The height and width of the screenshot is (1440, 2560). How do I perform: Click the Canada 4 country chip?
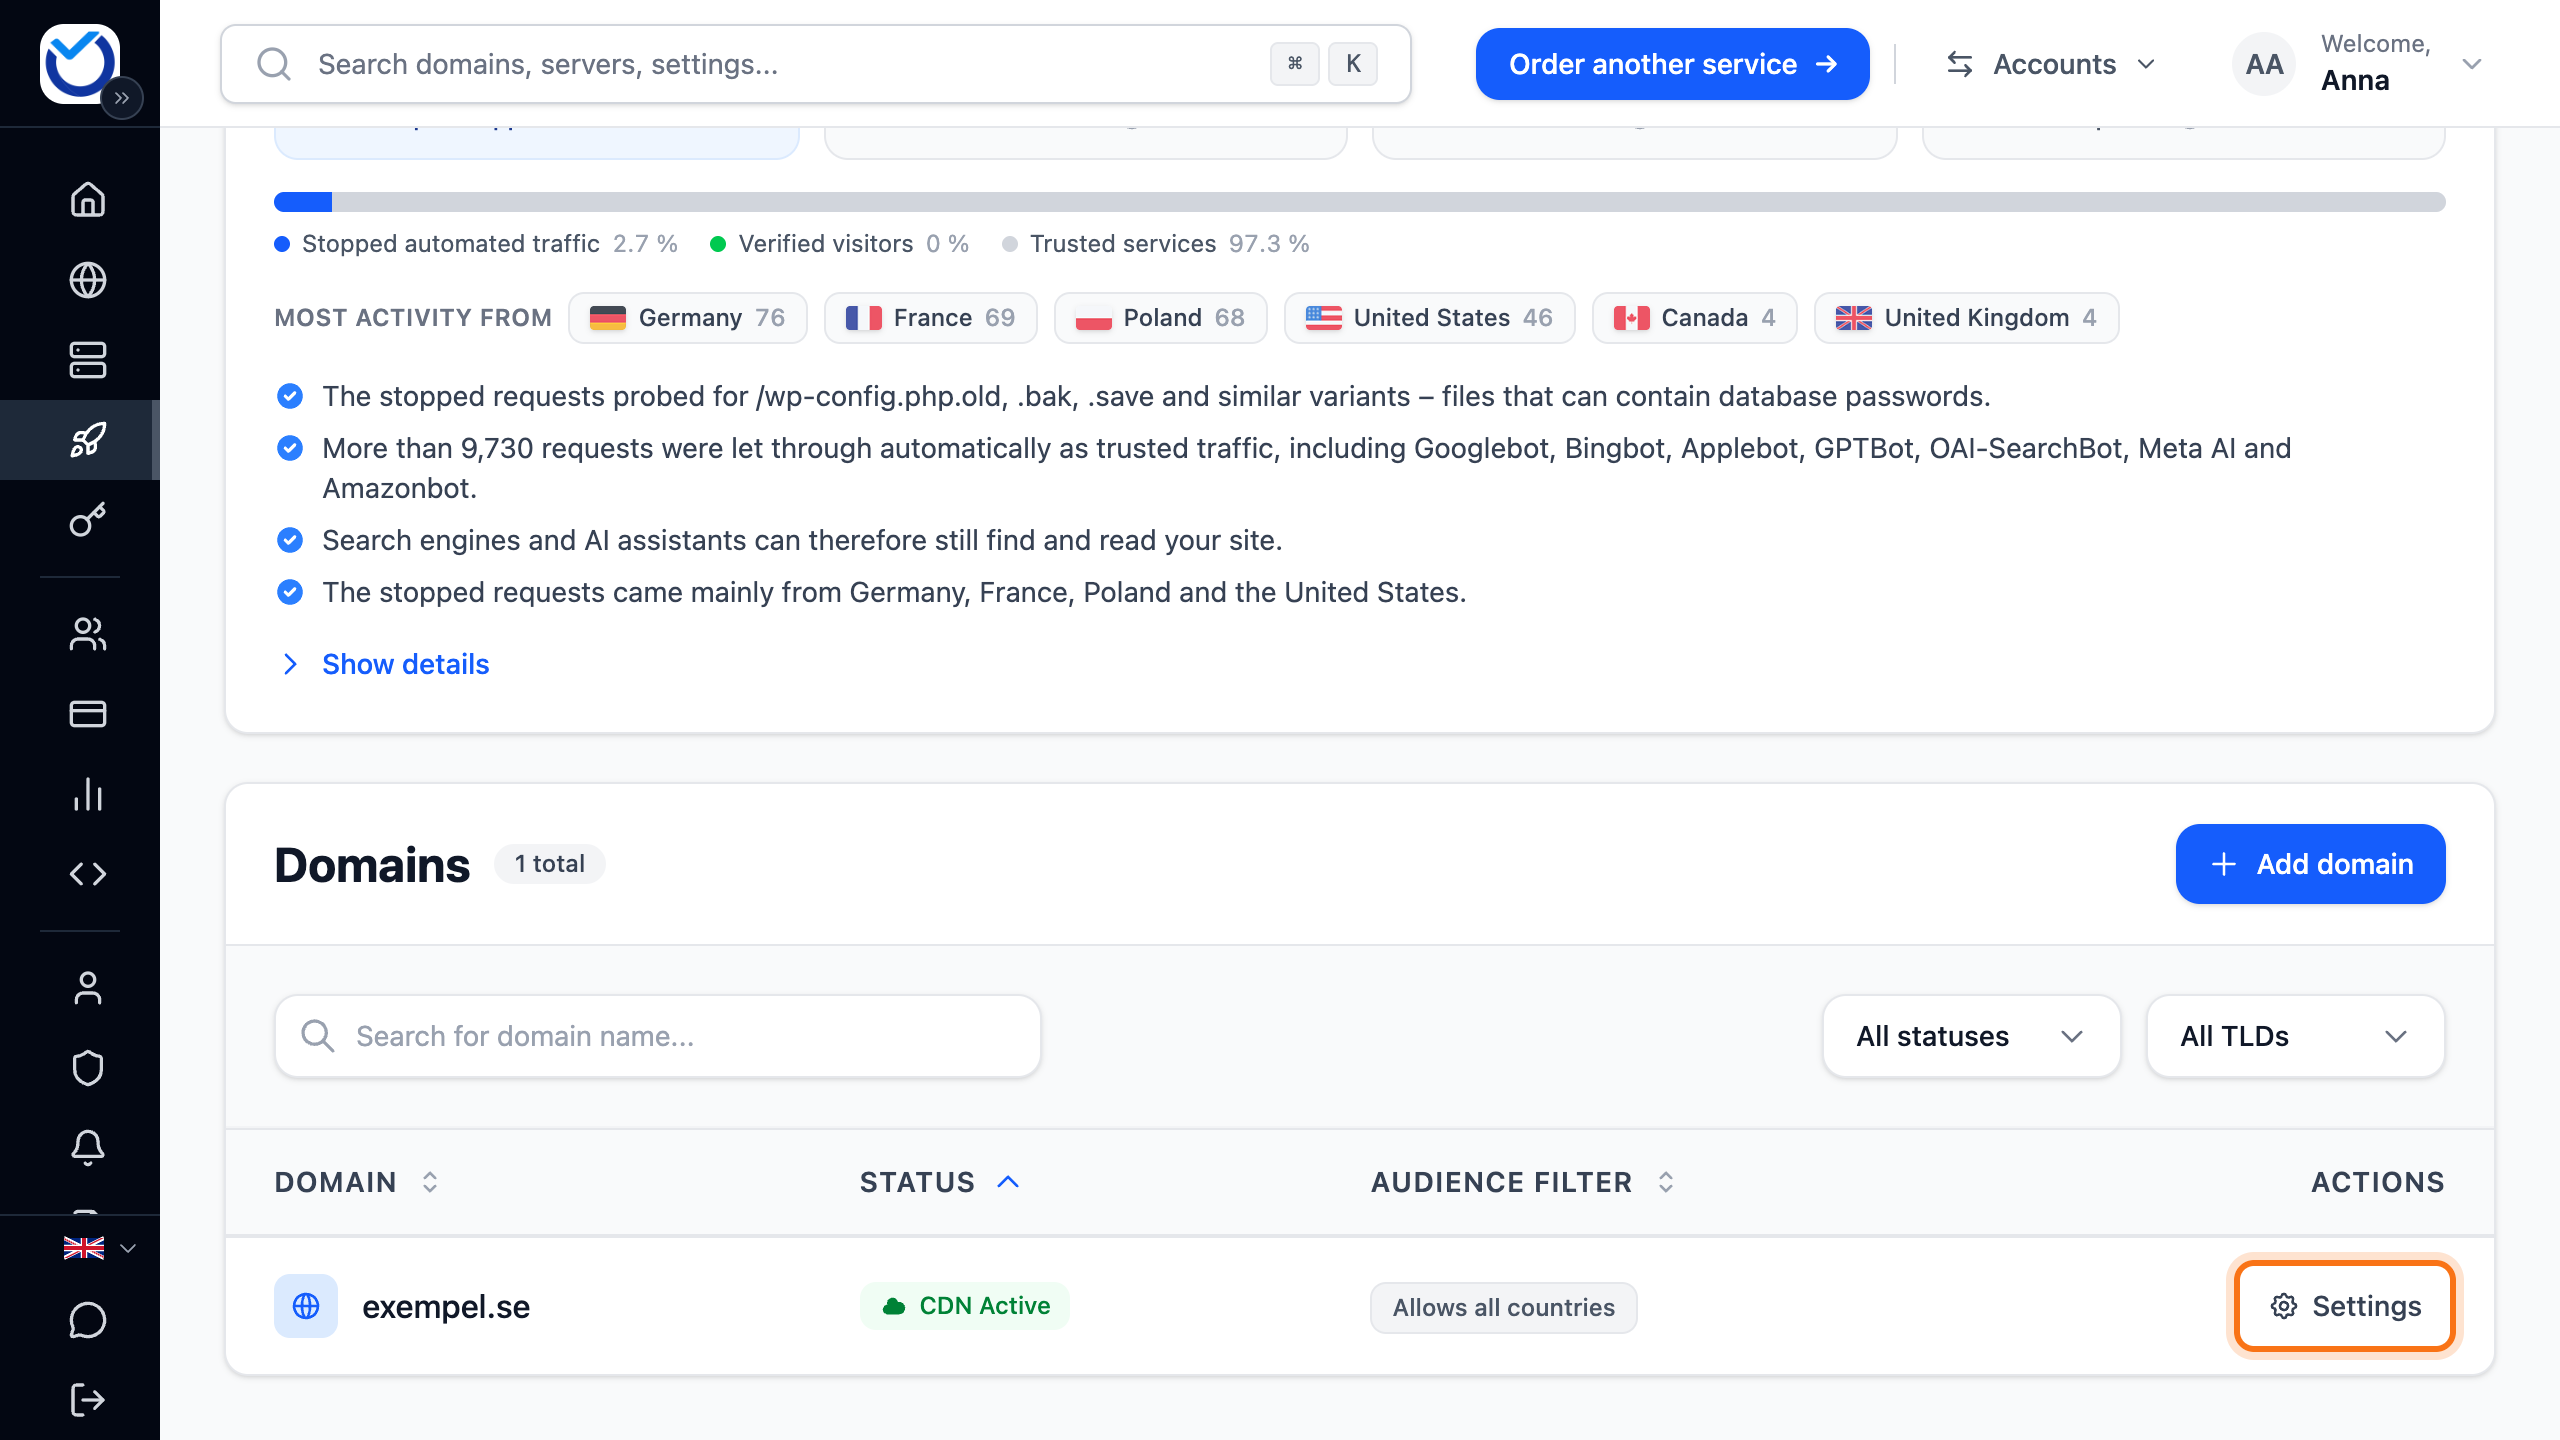tap(1694, 318)
